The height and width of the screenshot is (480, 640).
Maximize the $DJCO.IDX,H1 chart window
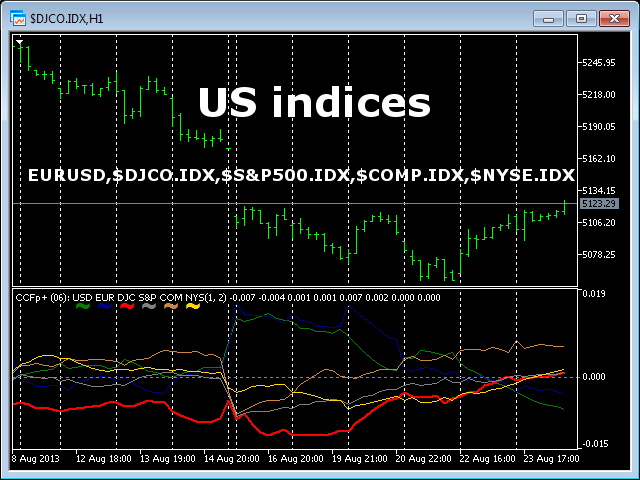tap(581, 19)
